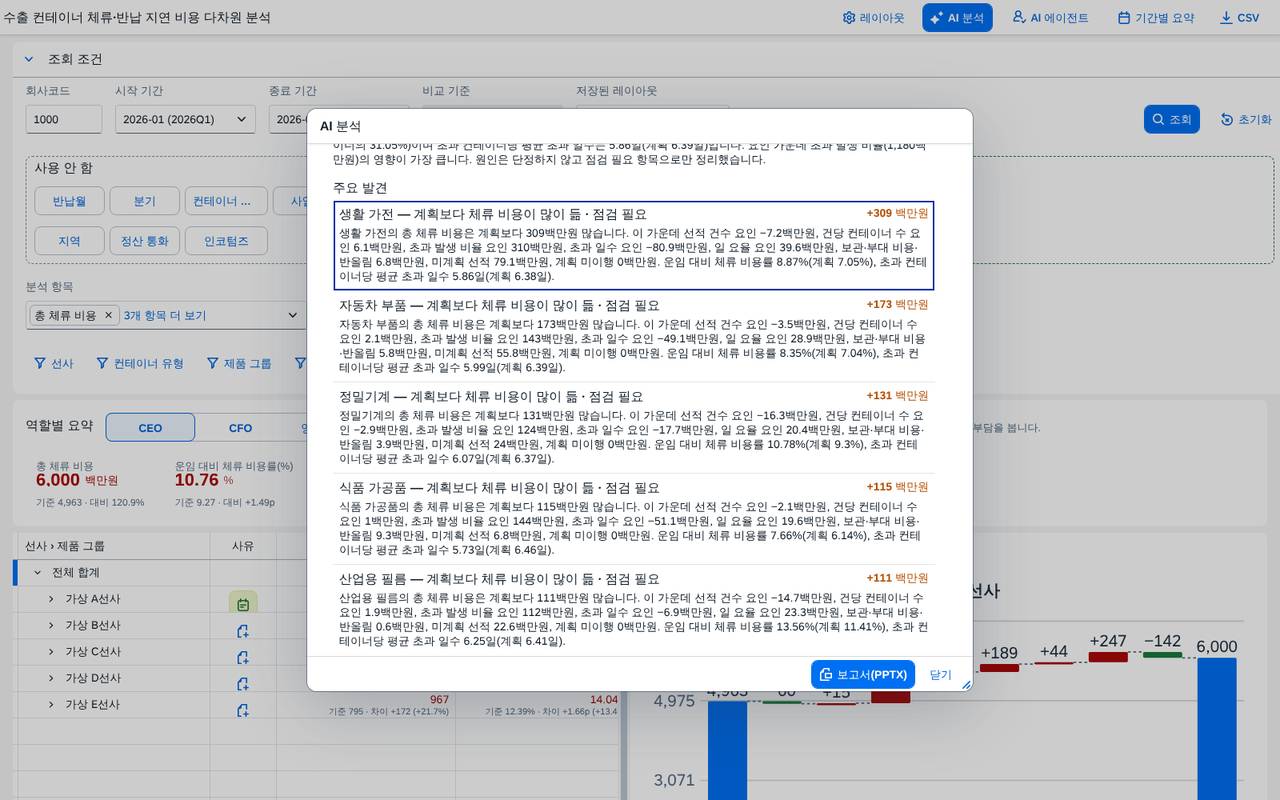Select the 정산 통화 dimension chip

pyautogui.click(x=144, y=241)
